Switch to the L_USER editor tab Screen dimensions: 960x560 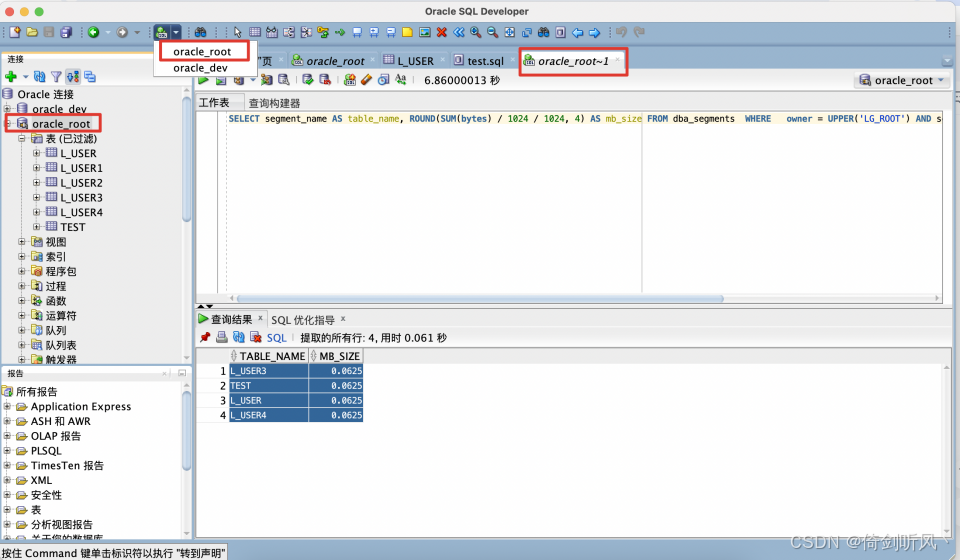point(415,61)
